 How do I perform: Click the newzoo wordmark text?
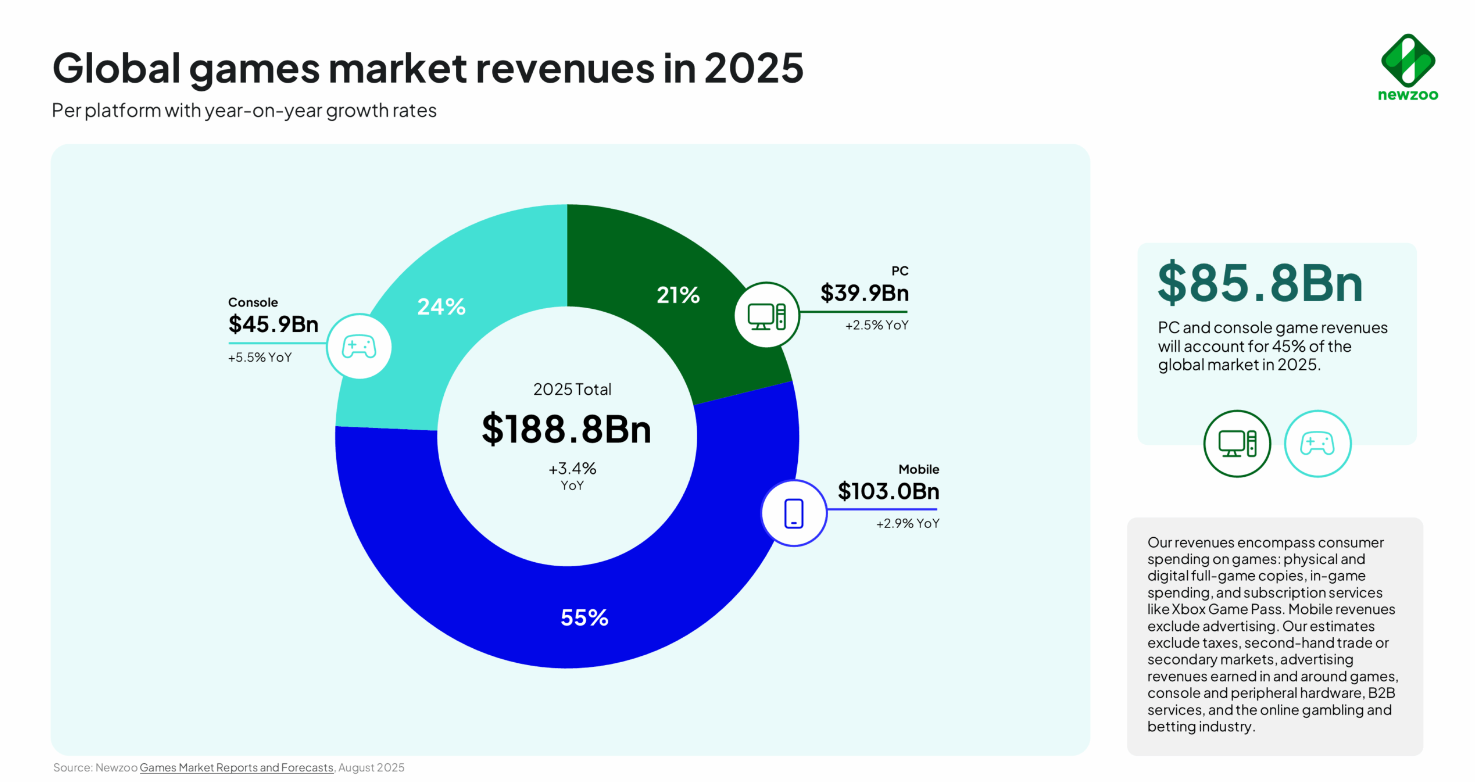pyautogui.click(x=1408, y=96)
